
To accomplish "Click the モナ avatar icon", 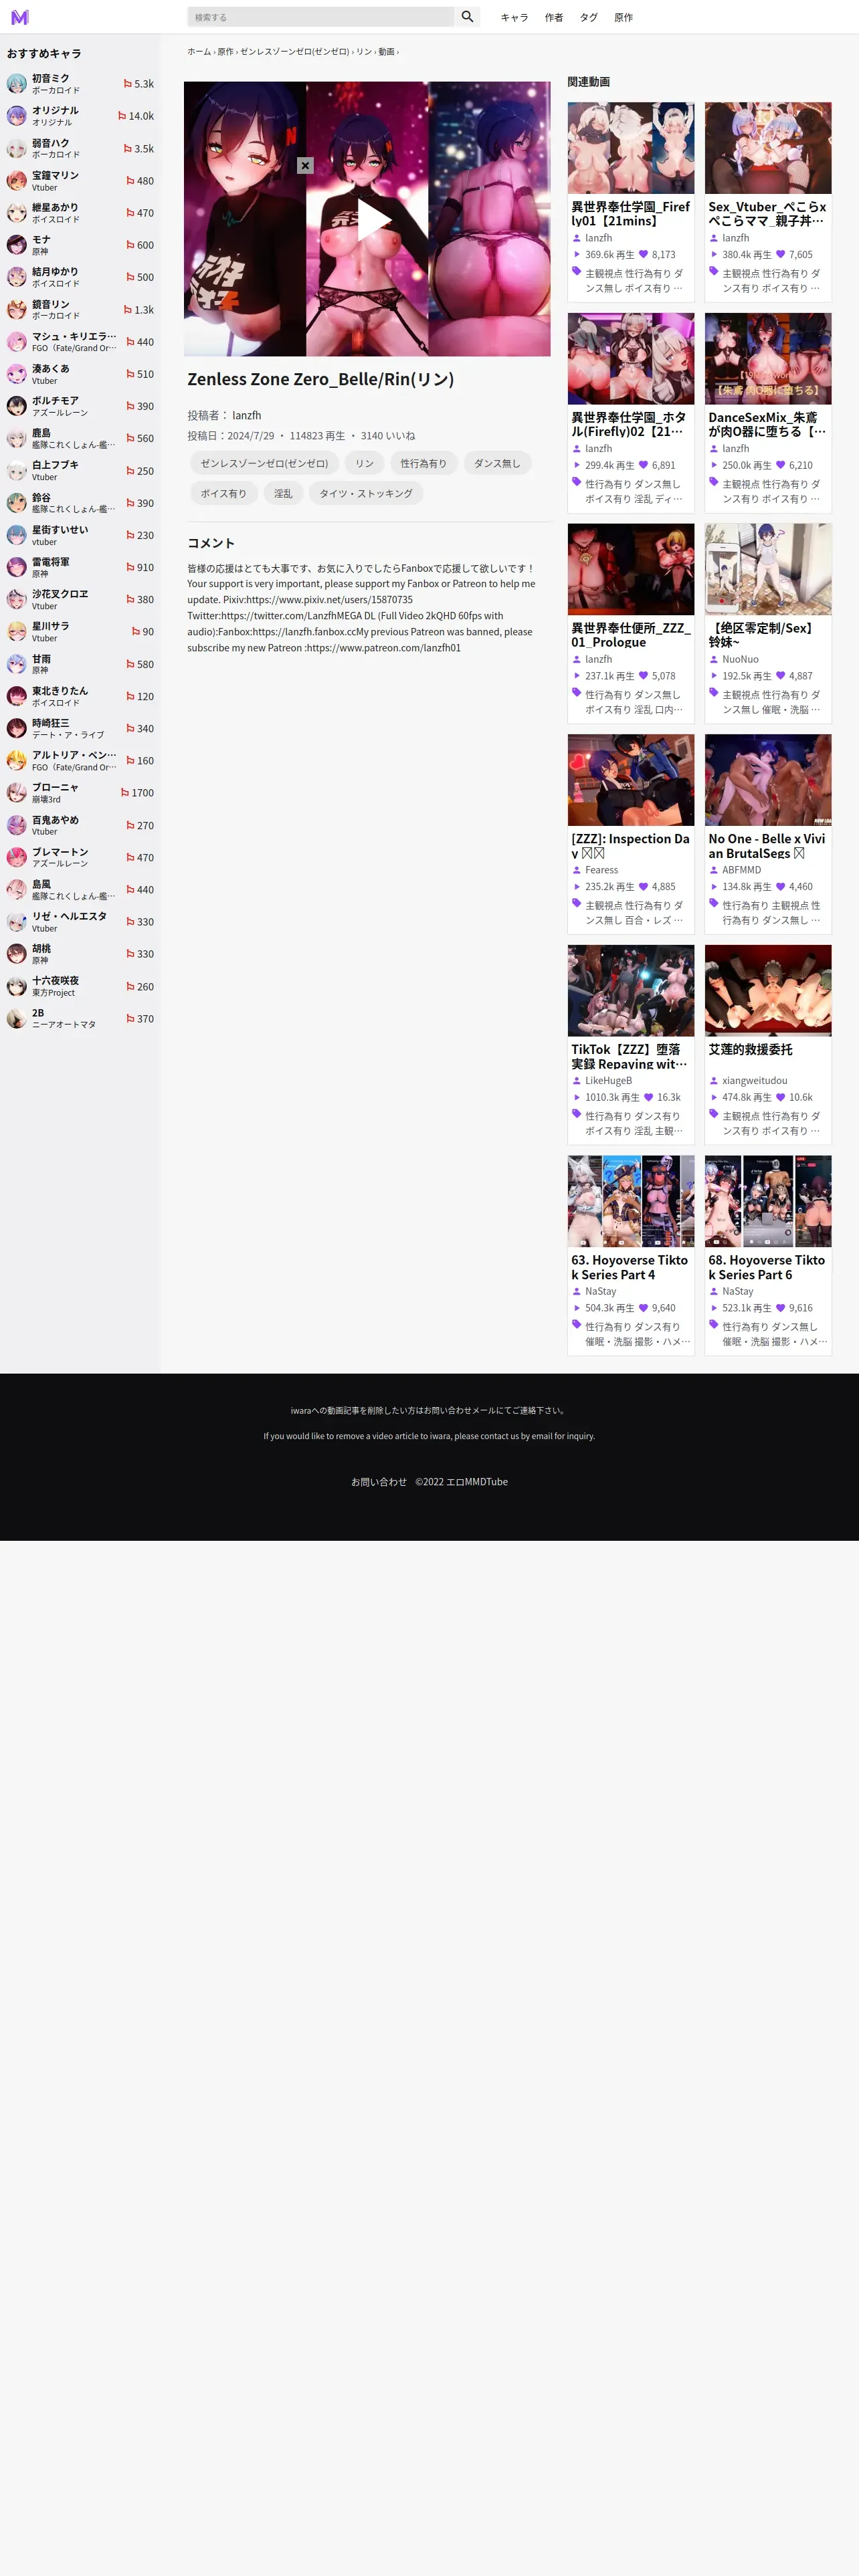I will (x=17, y=245).
